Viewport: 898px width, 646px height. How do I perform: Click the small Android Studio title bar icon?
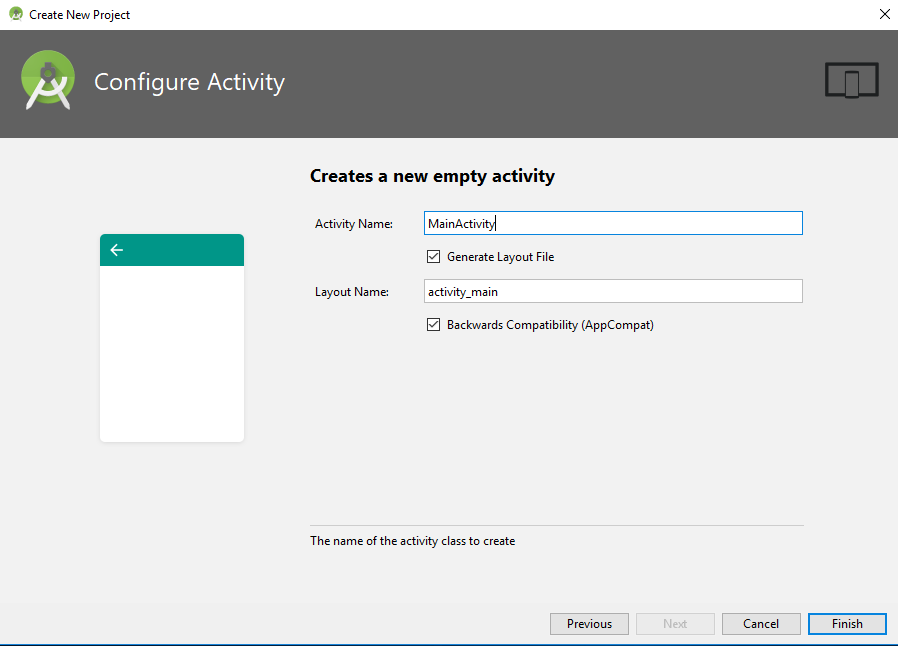pyautogui.click(x=15, y=15)
